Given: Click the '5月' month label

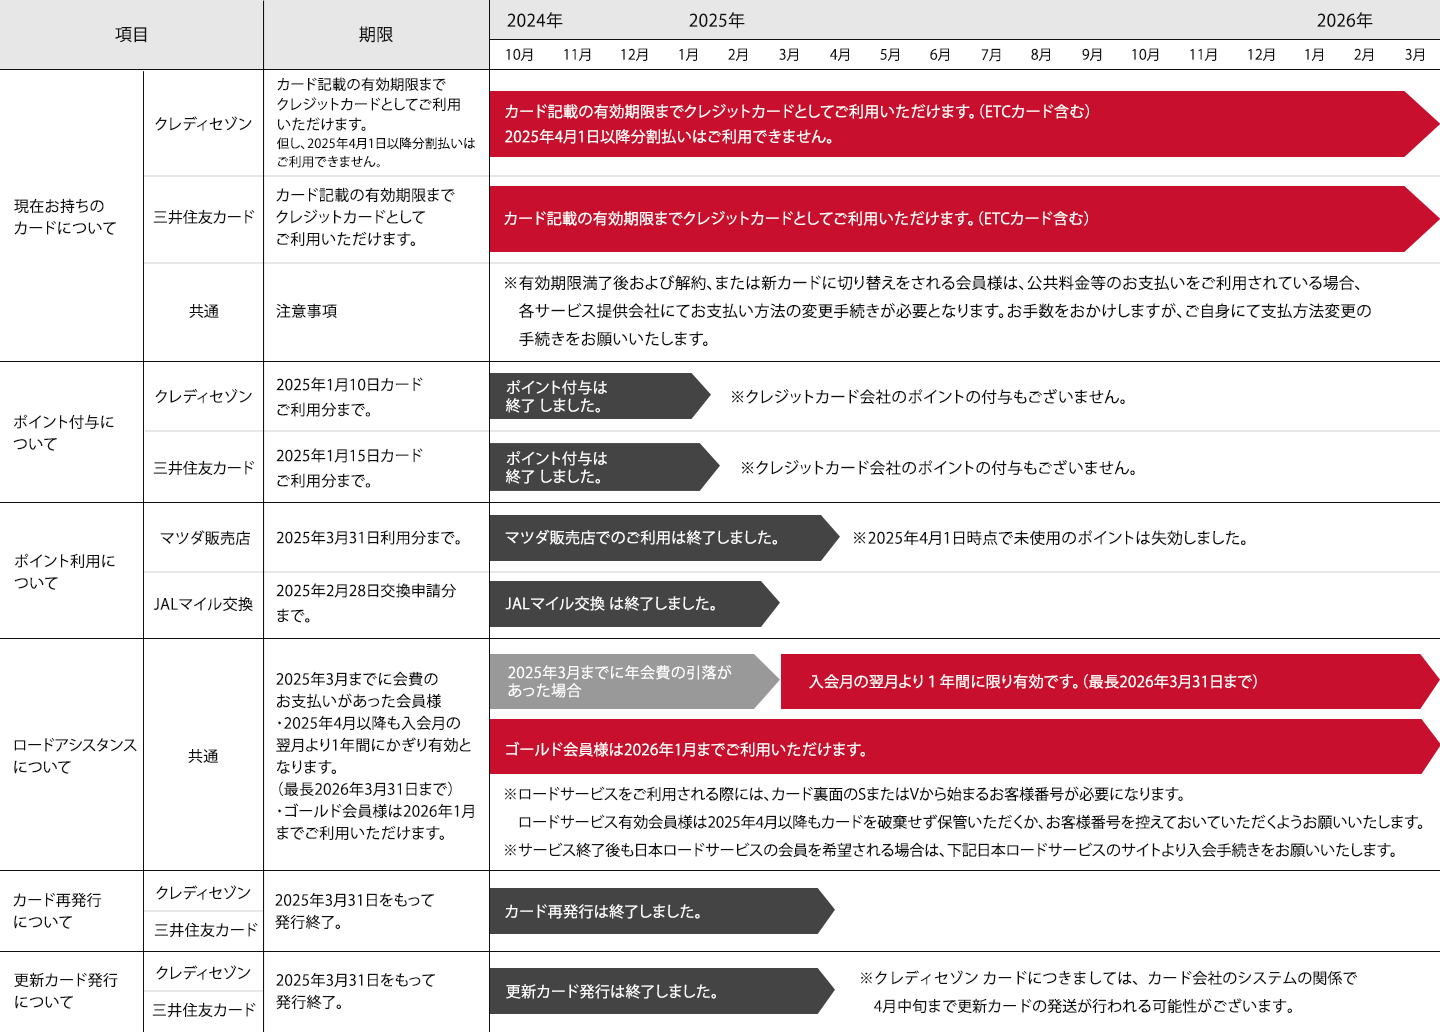Looking at the screenshot, I should point(890,55).
